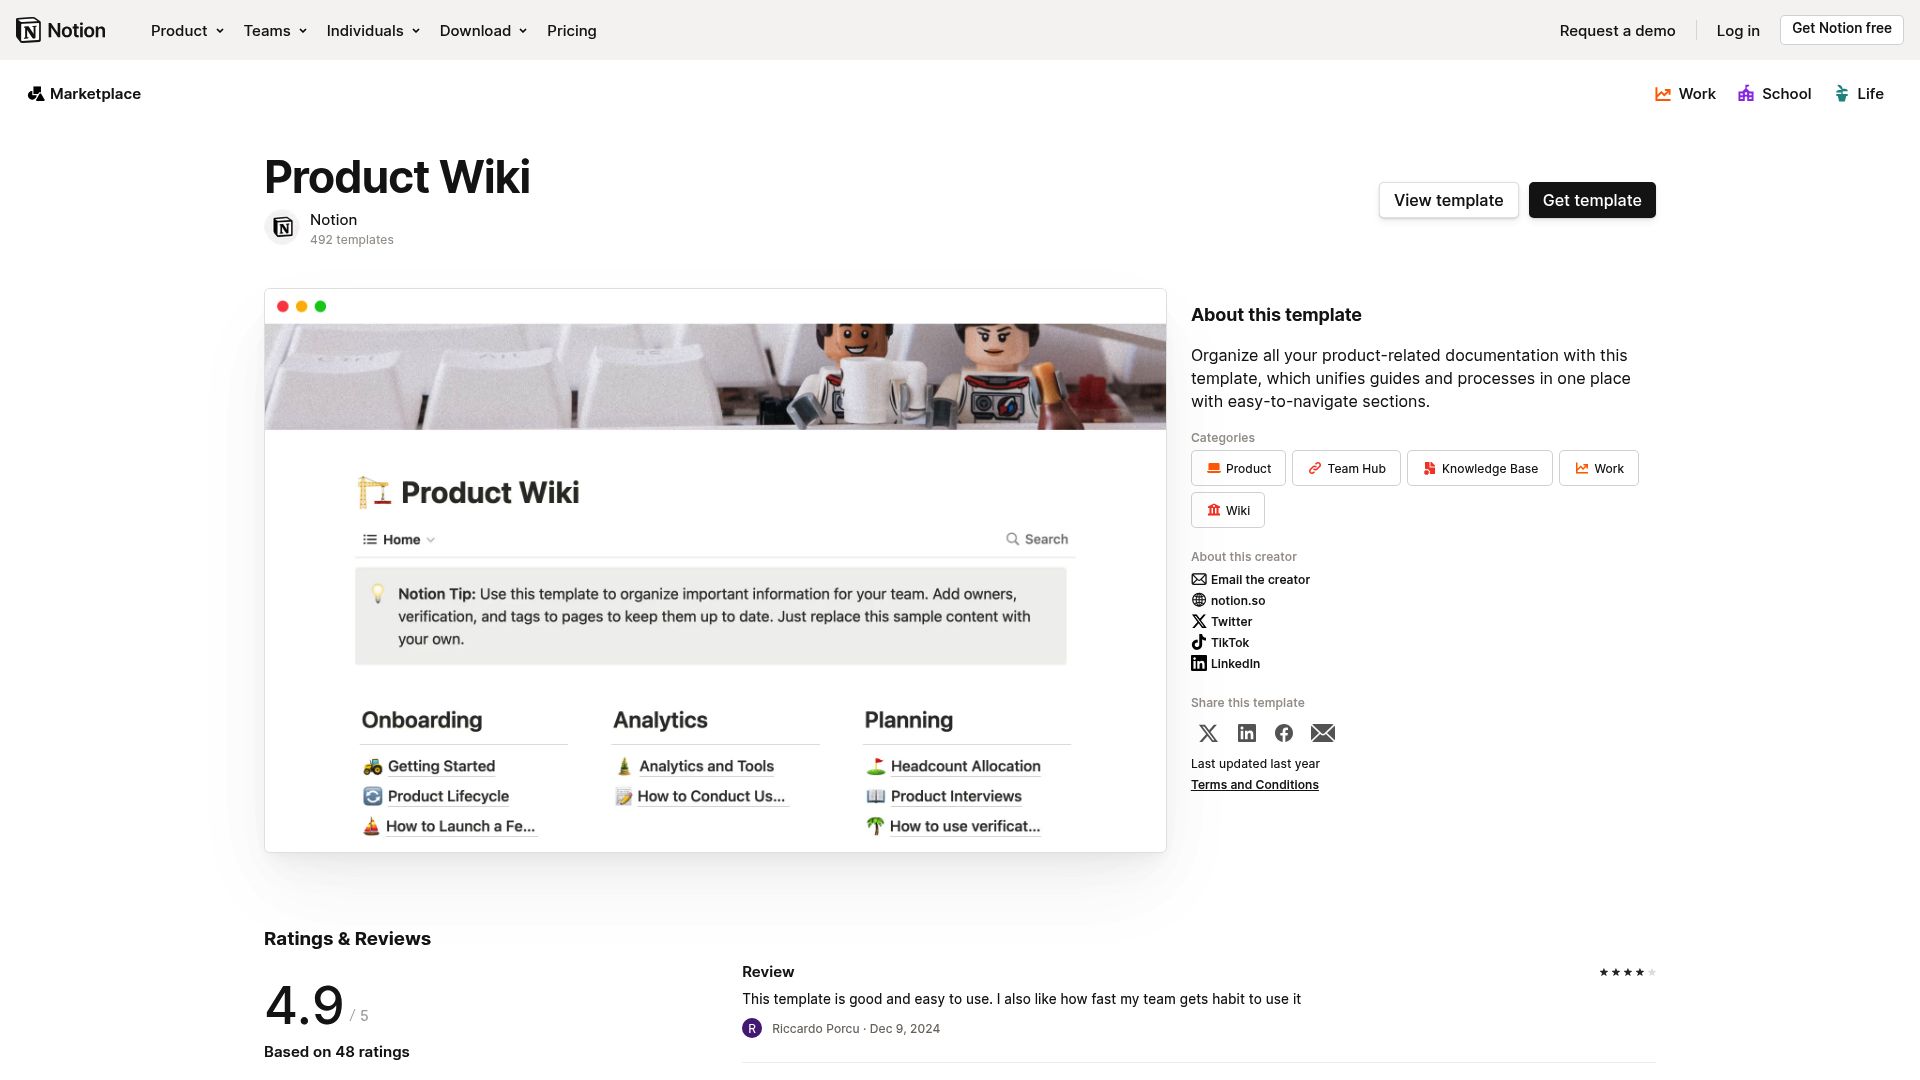The width and height of the screenshot is (1920, 1080).
Task: Click the Analytics and Tools page link
Action: (706, 767)
